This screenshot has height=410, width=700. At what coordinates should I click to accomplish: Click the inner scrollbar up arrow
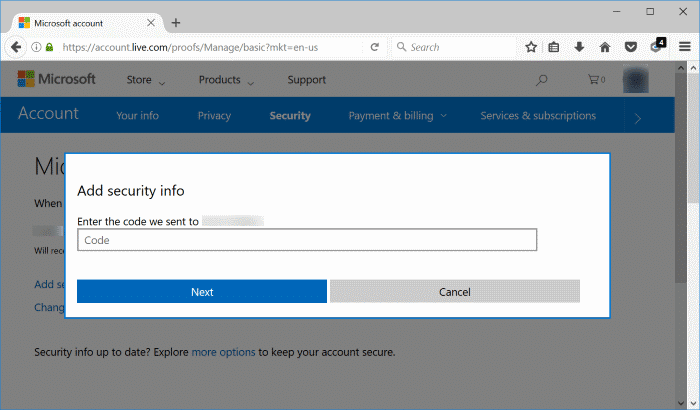click(x=680, y=68)
